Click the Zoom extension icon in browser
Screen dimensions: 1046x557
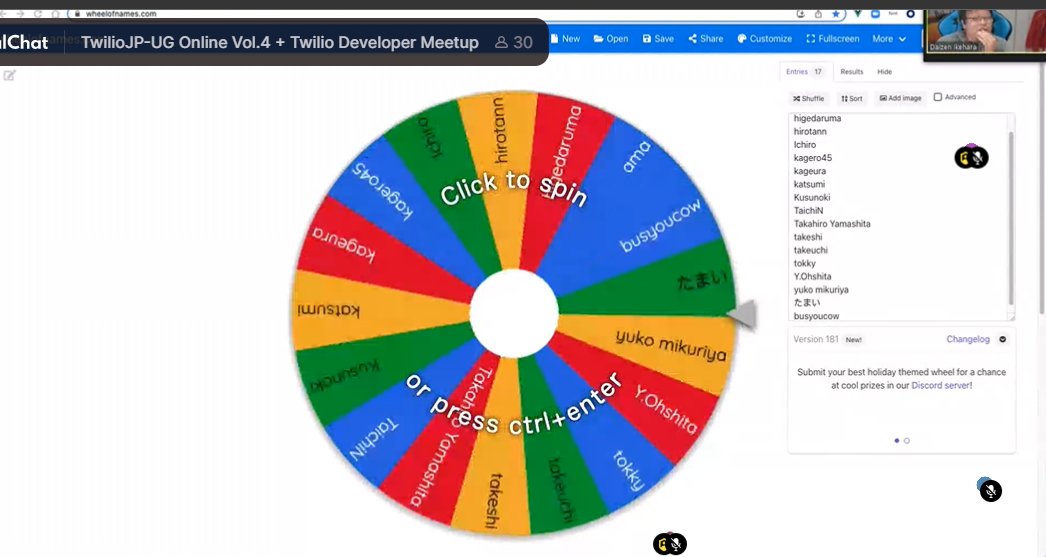click(875, 13)
